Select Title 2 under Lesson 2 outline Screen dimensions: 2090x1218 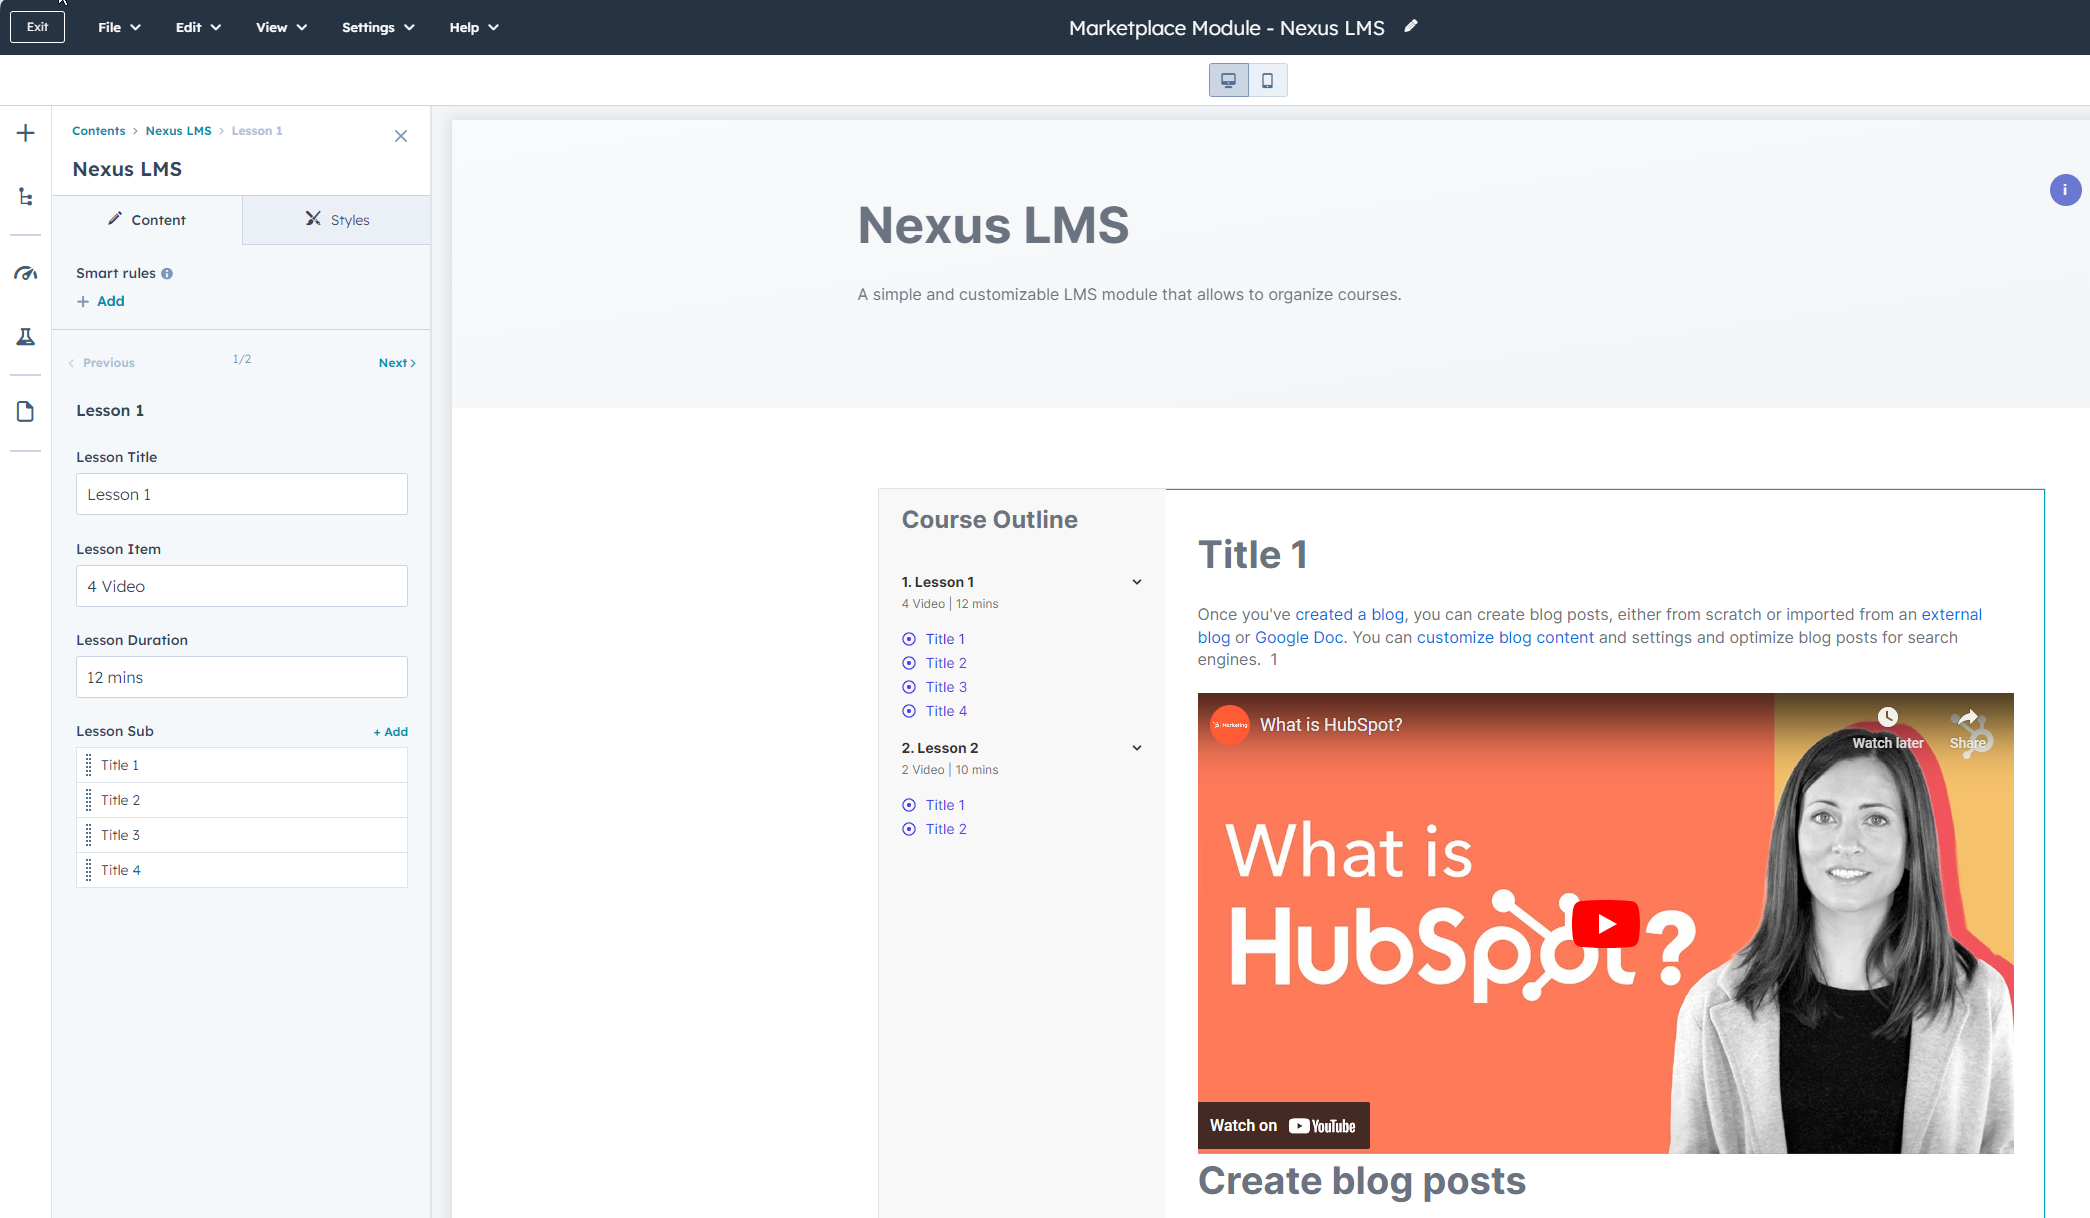coord(946,829)
